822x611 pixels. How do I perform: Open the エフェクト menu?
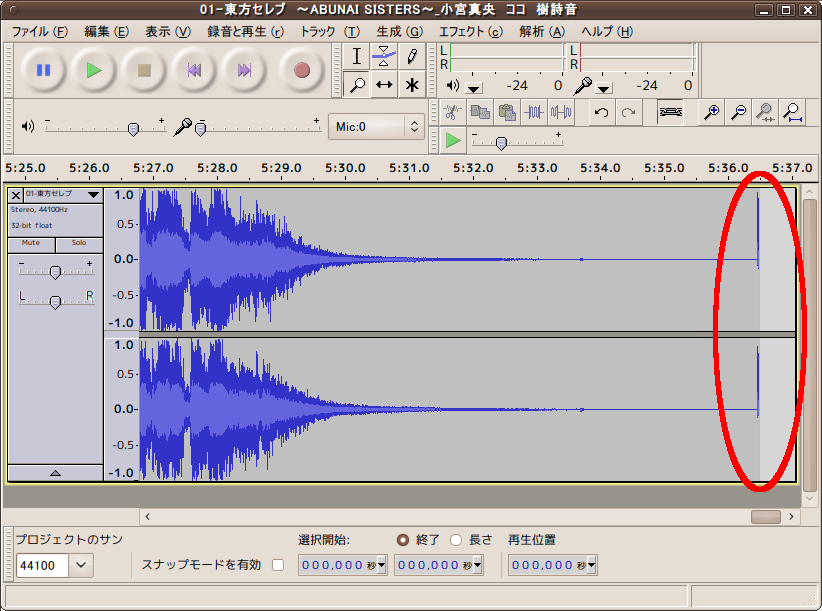tap(469, 31)
